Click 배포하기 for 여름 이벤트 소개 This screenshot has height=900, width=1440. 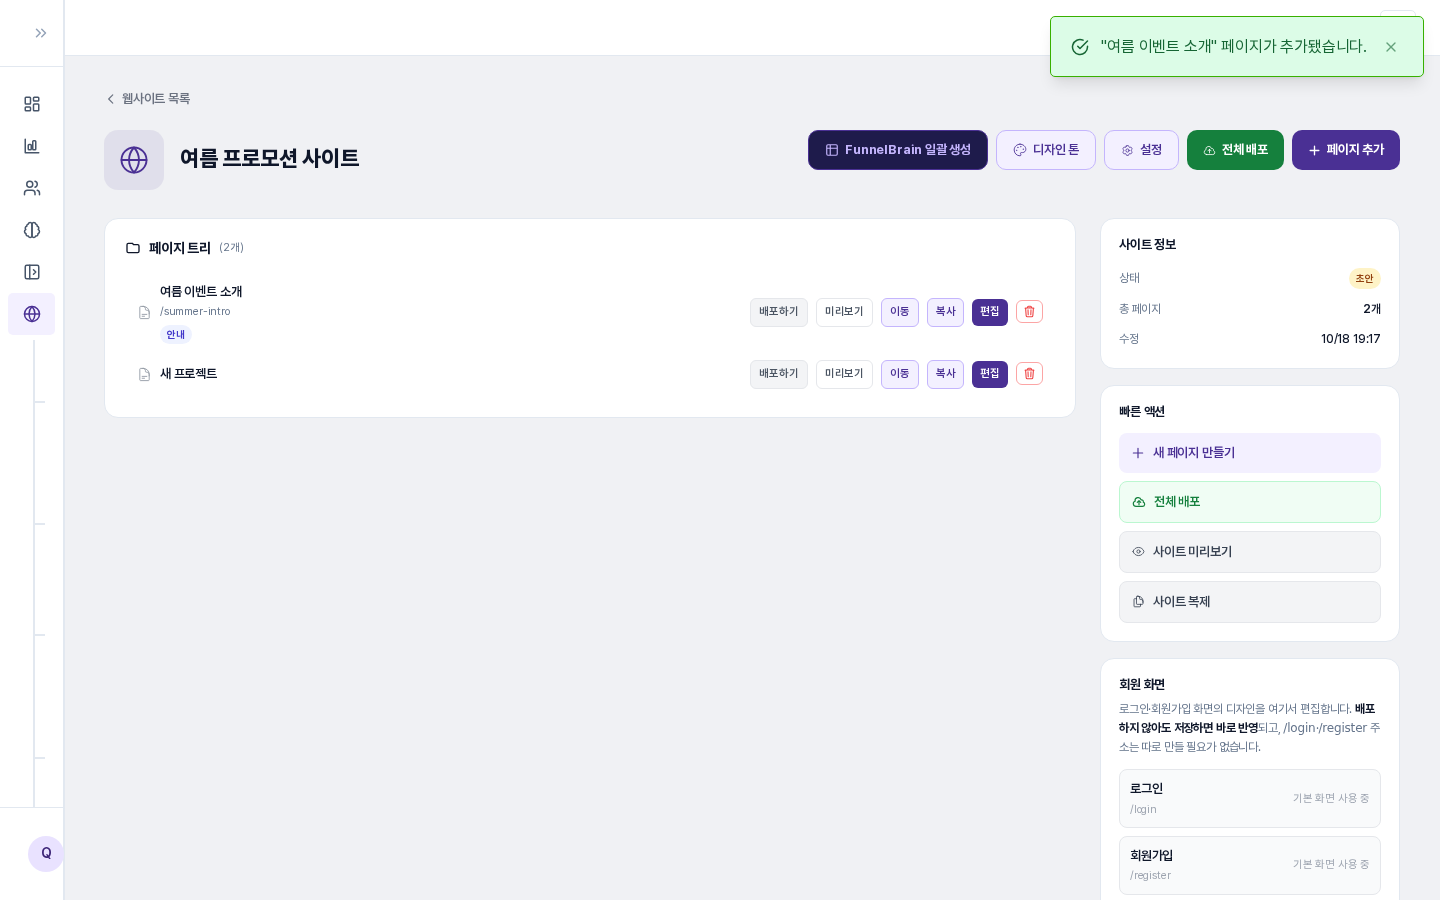(779, 312)
